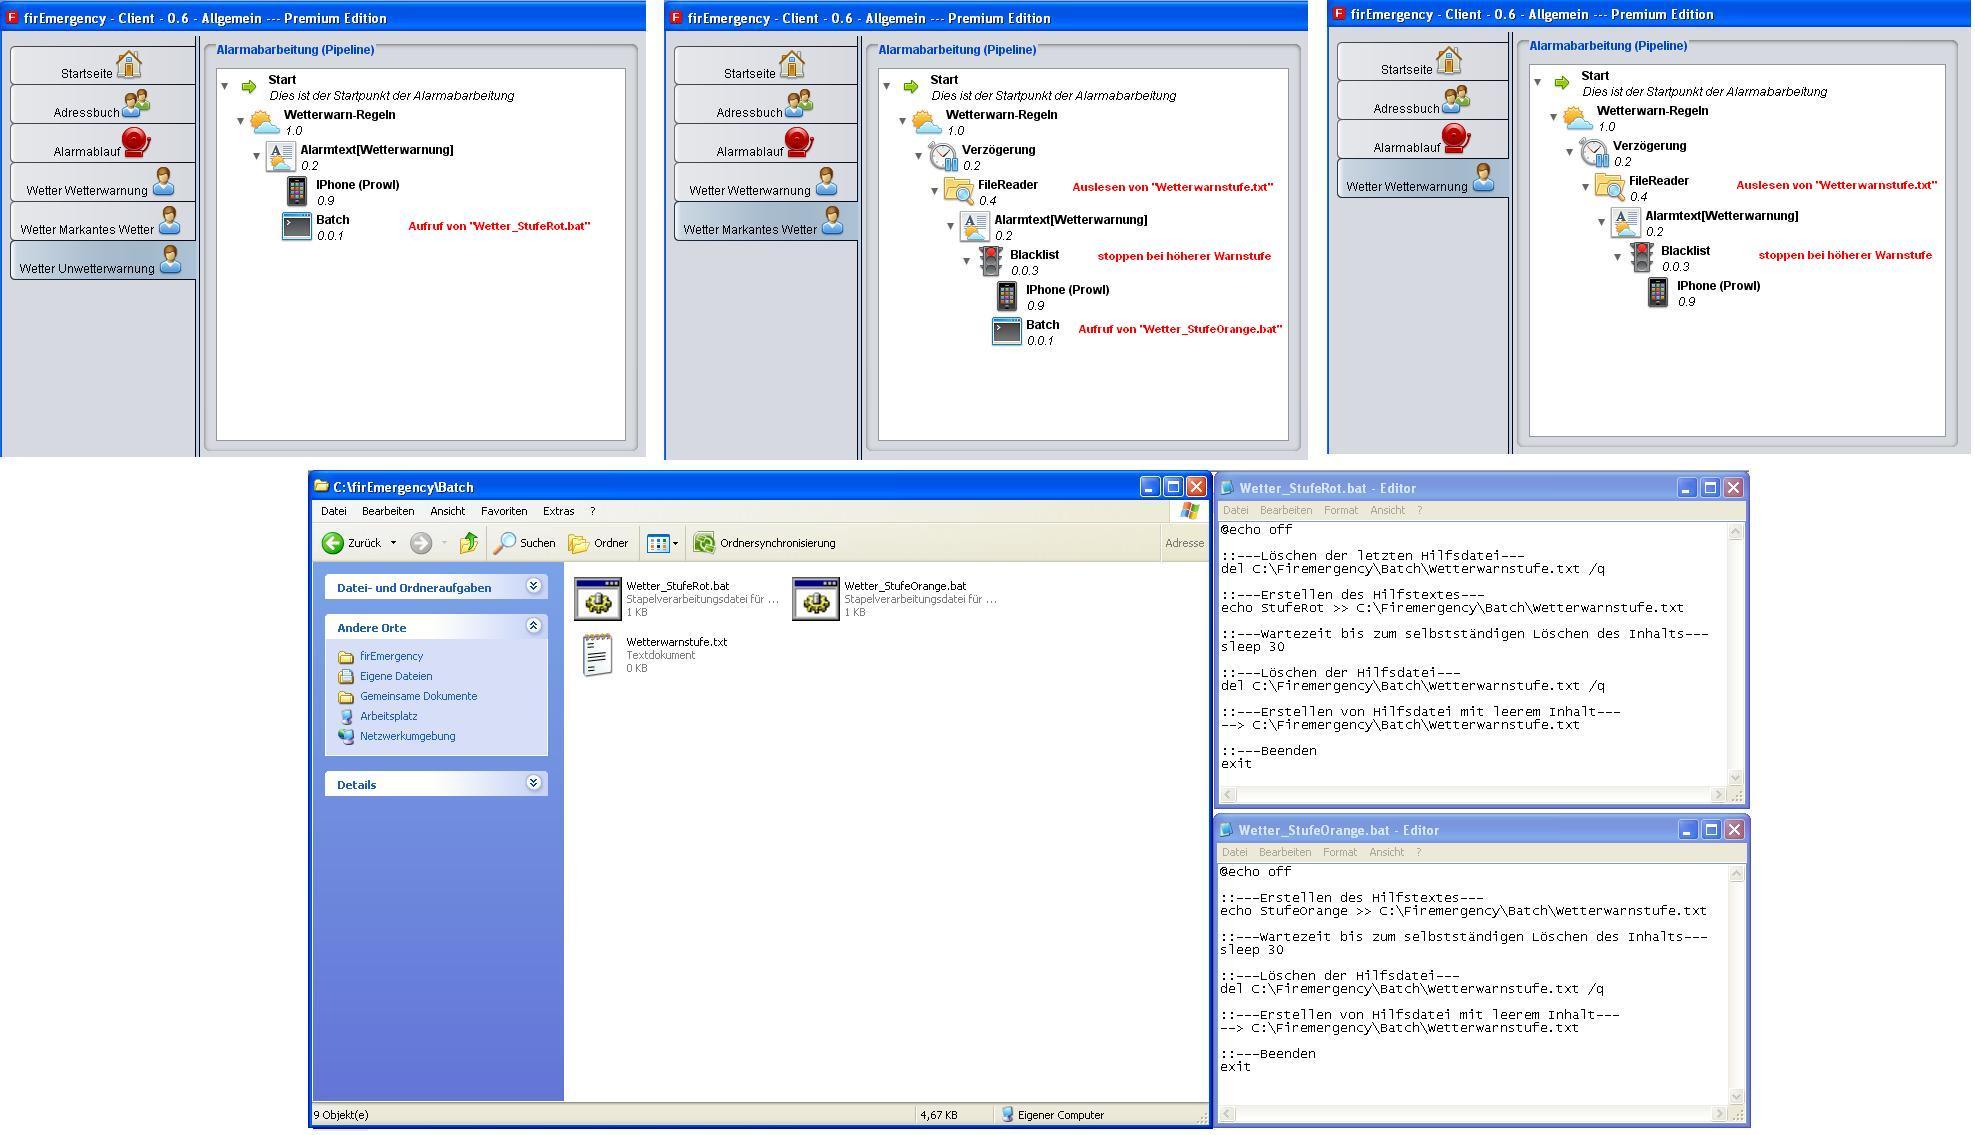Open the views dropdown arrow in Explorer toolbar
Image resolution: width=1975 pixels, height=1135 pixels.
point(675,544)
